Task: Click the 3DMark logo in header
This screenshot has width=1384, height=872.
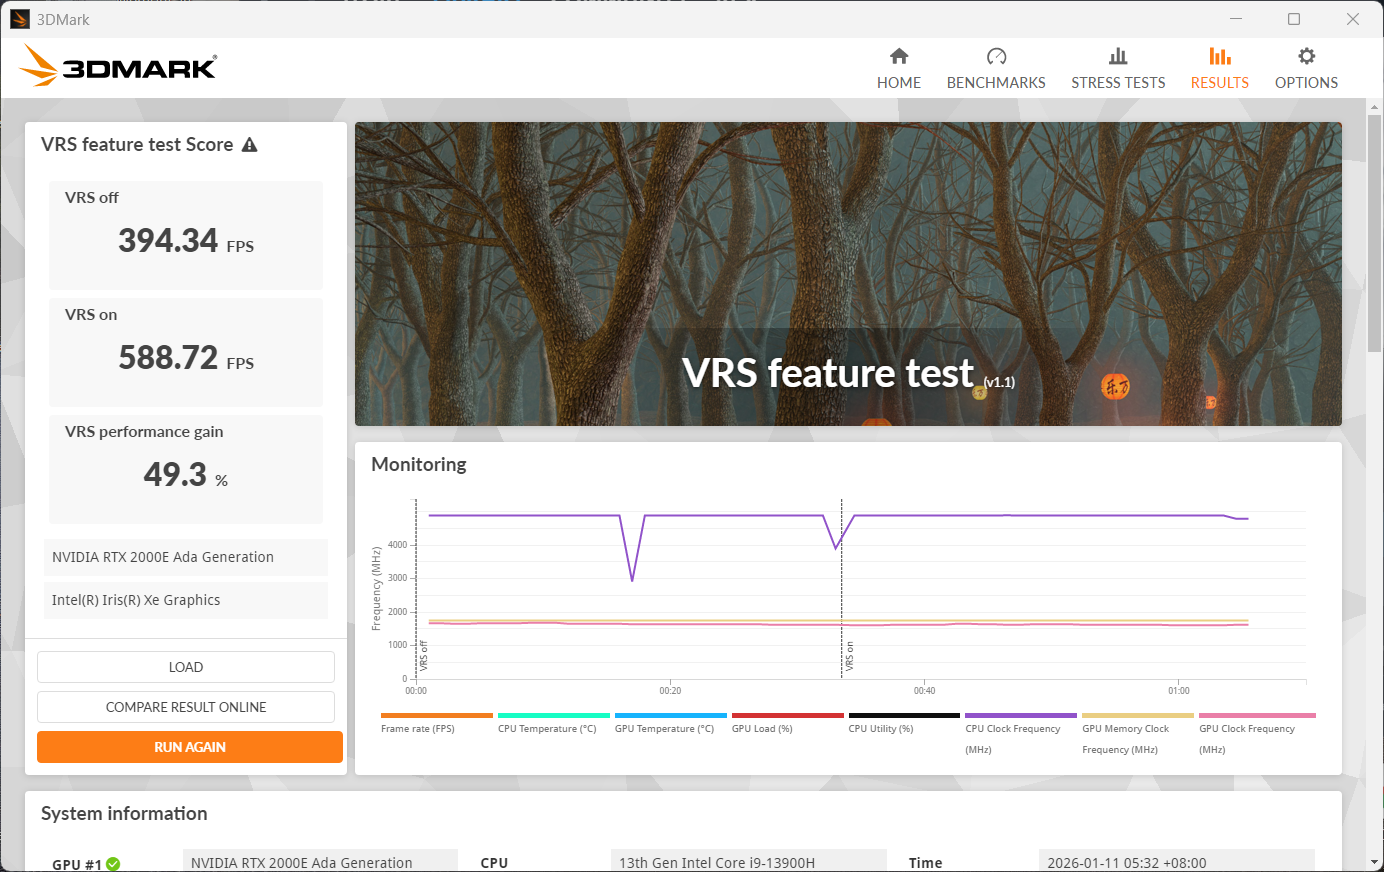Action: click(118, 66)
